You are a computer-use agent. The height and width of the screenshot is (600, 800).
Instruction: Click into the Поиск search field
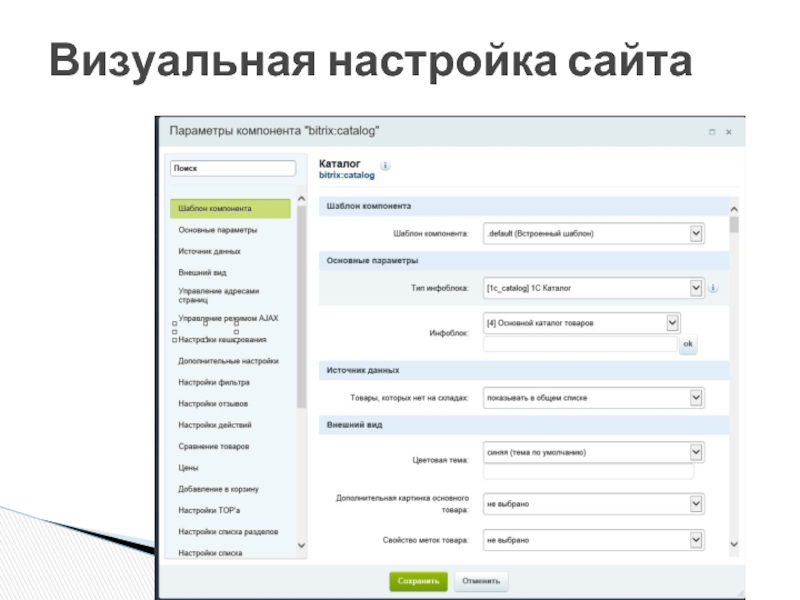(233, 168)
